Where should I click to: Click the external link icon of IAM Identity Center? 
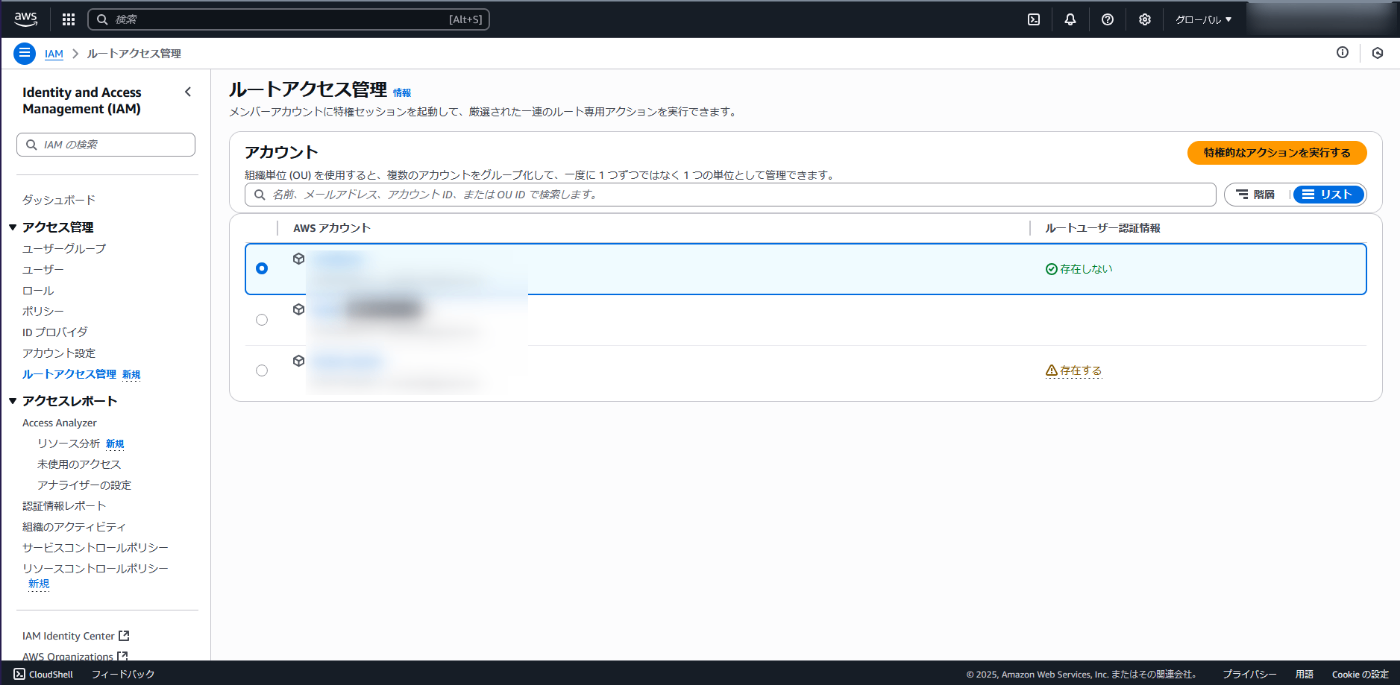point(124,635)
